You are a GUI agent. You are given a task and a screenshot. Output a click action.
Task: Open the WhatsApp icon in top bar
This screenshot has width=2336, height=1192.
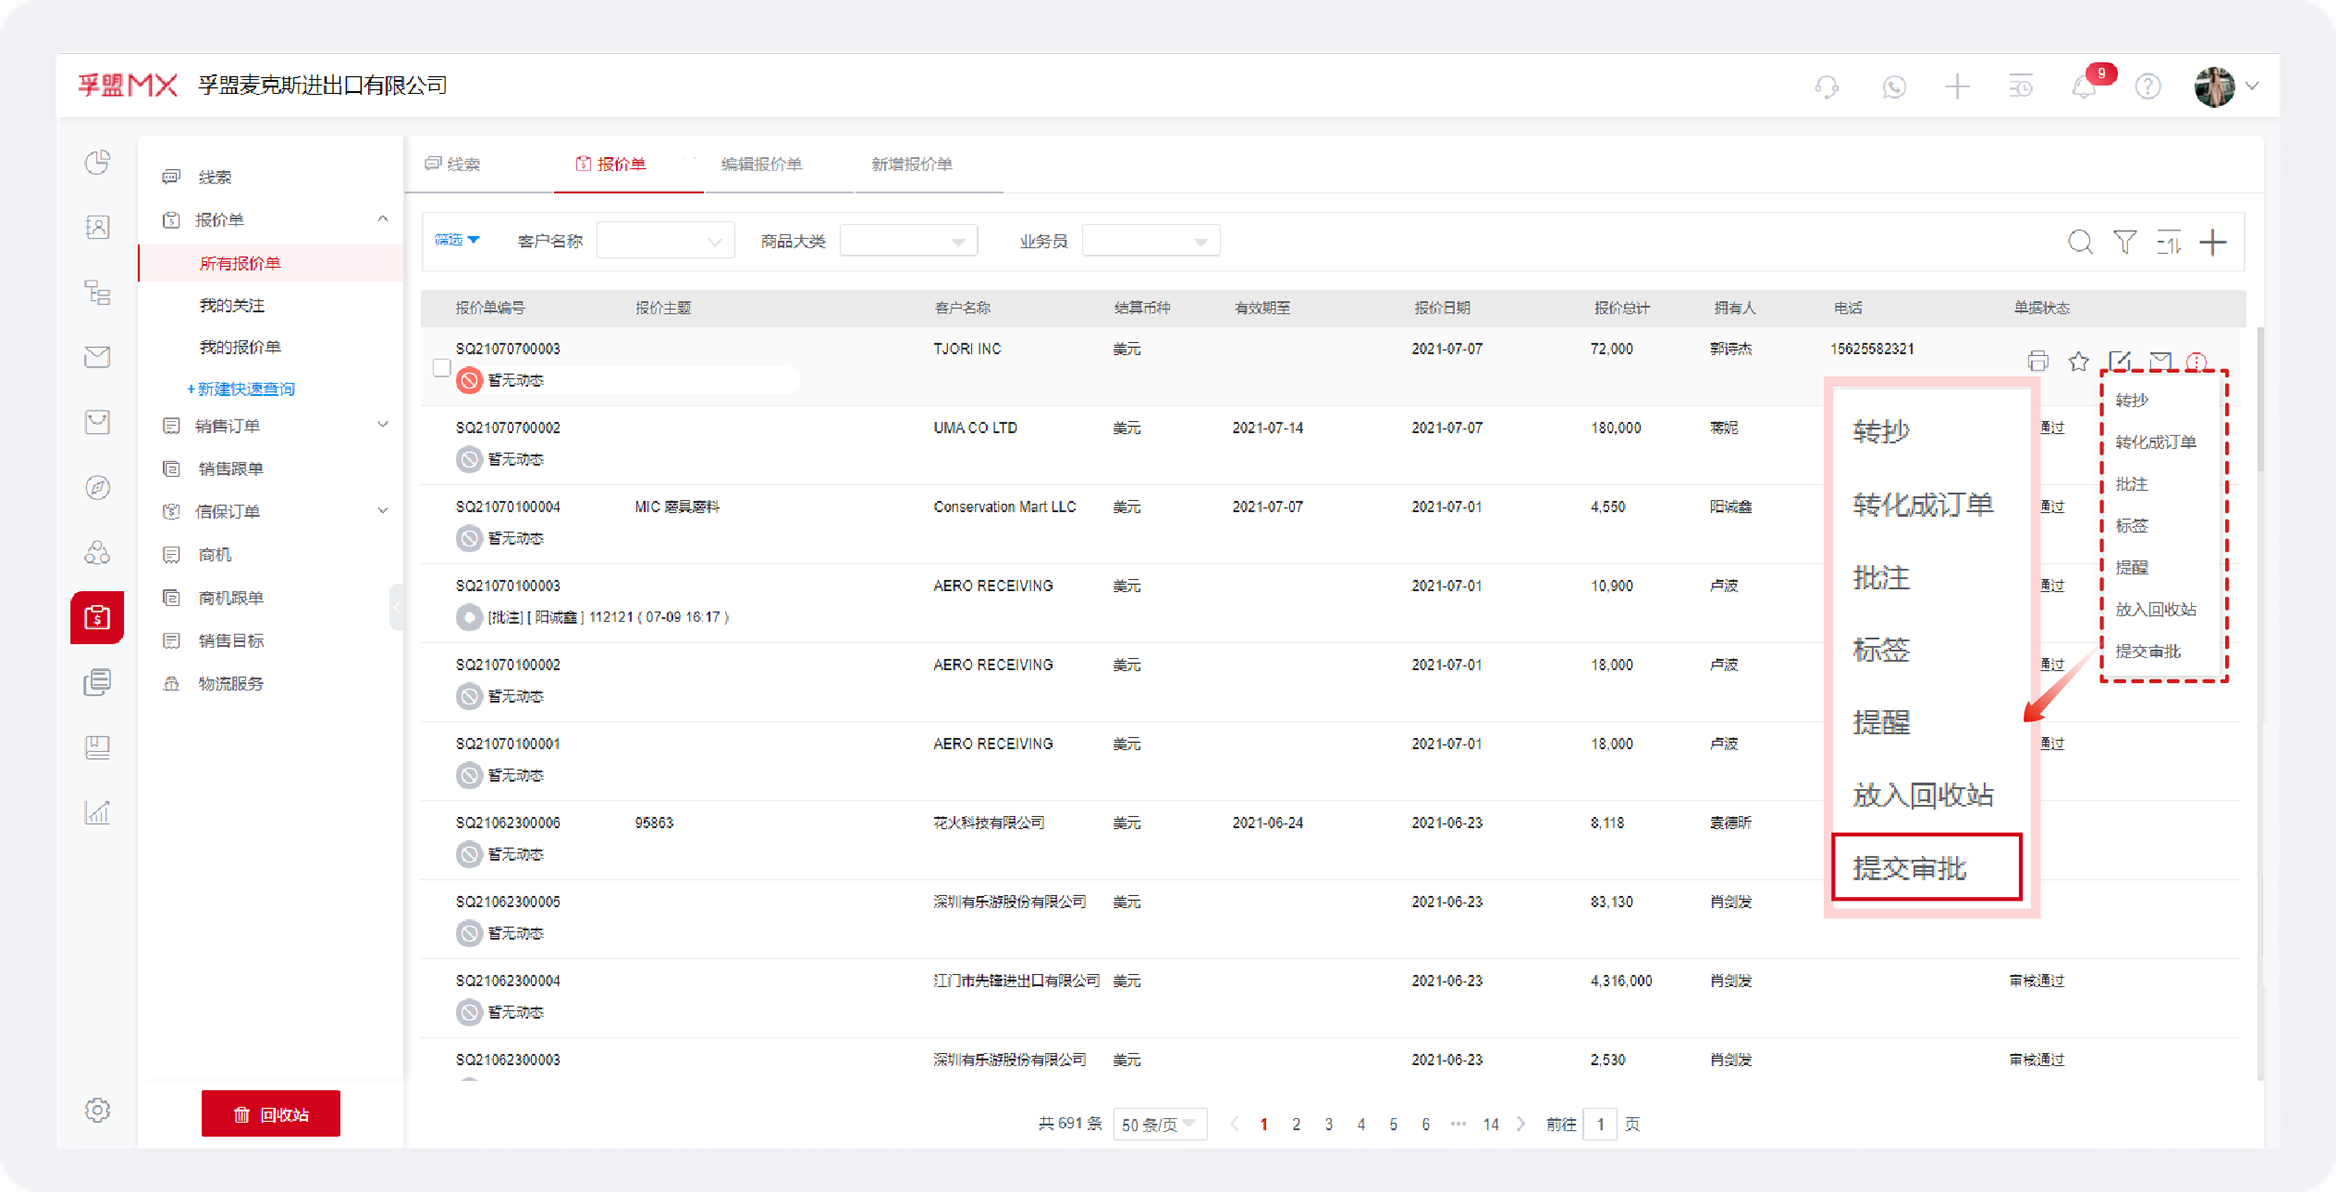click(x=1893, y=87)
